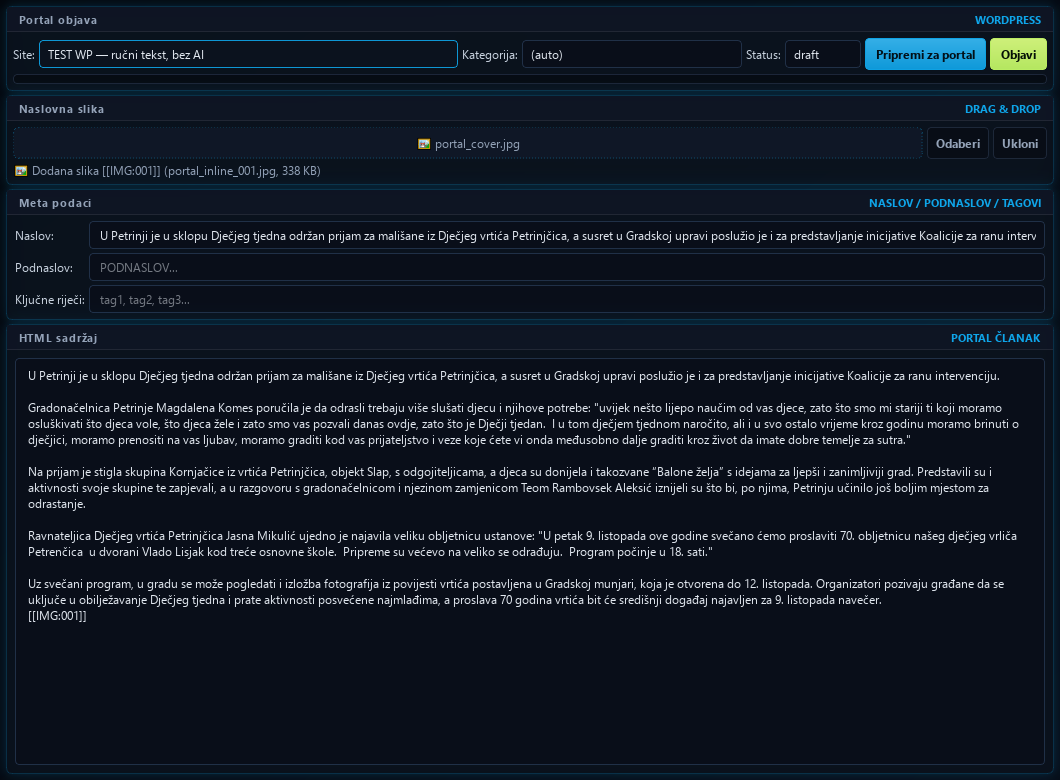The width and height of the screenshot is (1060, 780).
Task: Open the Kategorija (auto) dropdown
Action: click(x=631, y=55)
